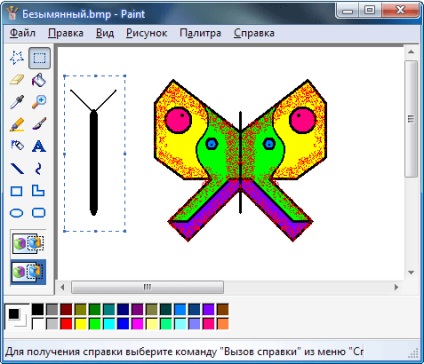Click the horizontal scrollbar right arrow
Screen dimensions: 424x364
point(396,287)
